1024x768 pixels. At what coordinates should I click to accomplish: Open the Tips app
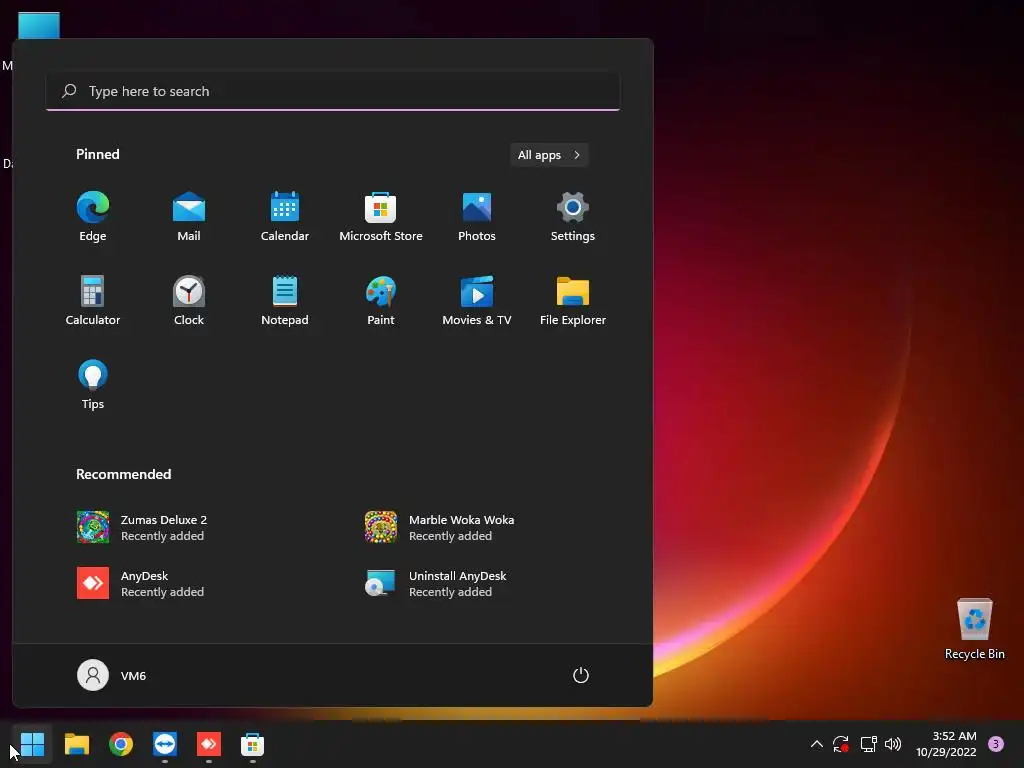coord(93,385)
